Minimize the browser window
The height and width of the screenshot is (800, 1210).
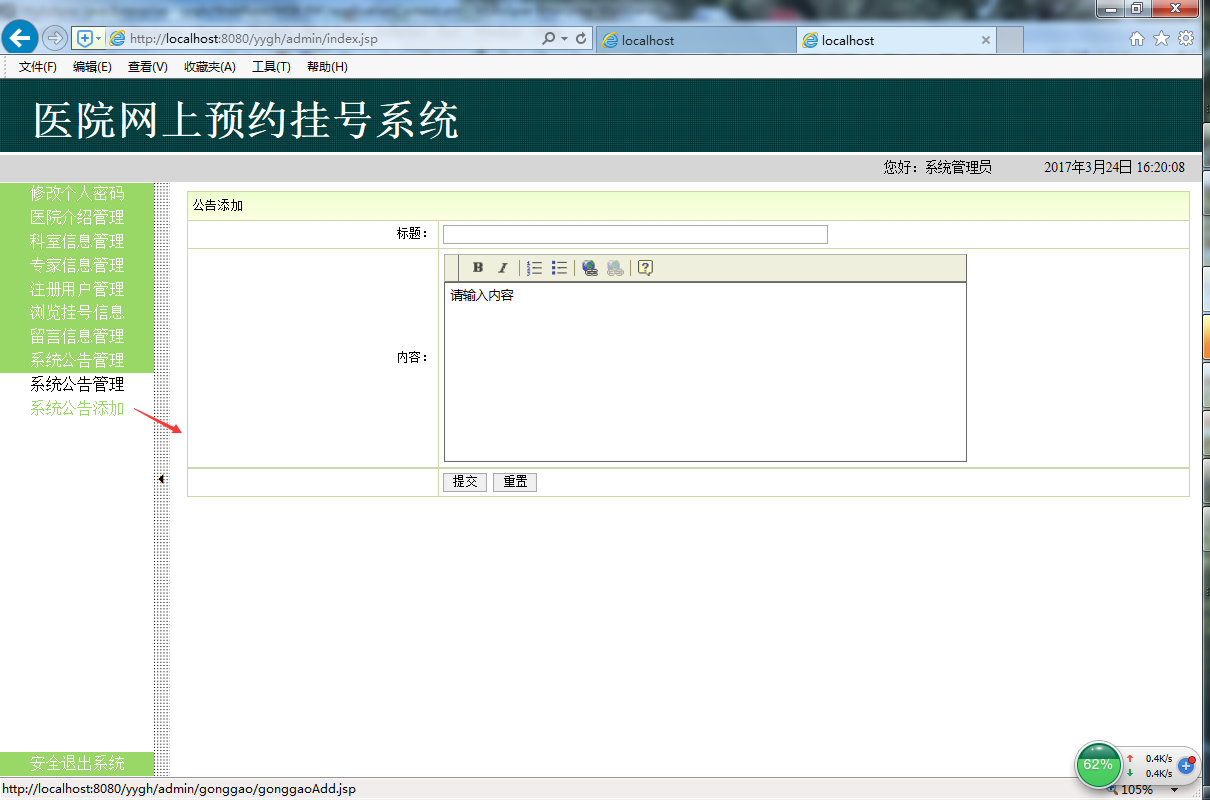1111,9
